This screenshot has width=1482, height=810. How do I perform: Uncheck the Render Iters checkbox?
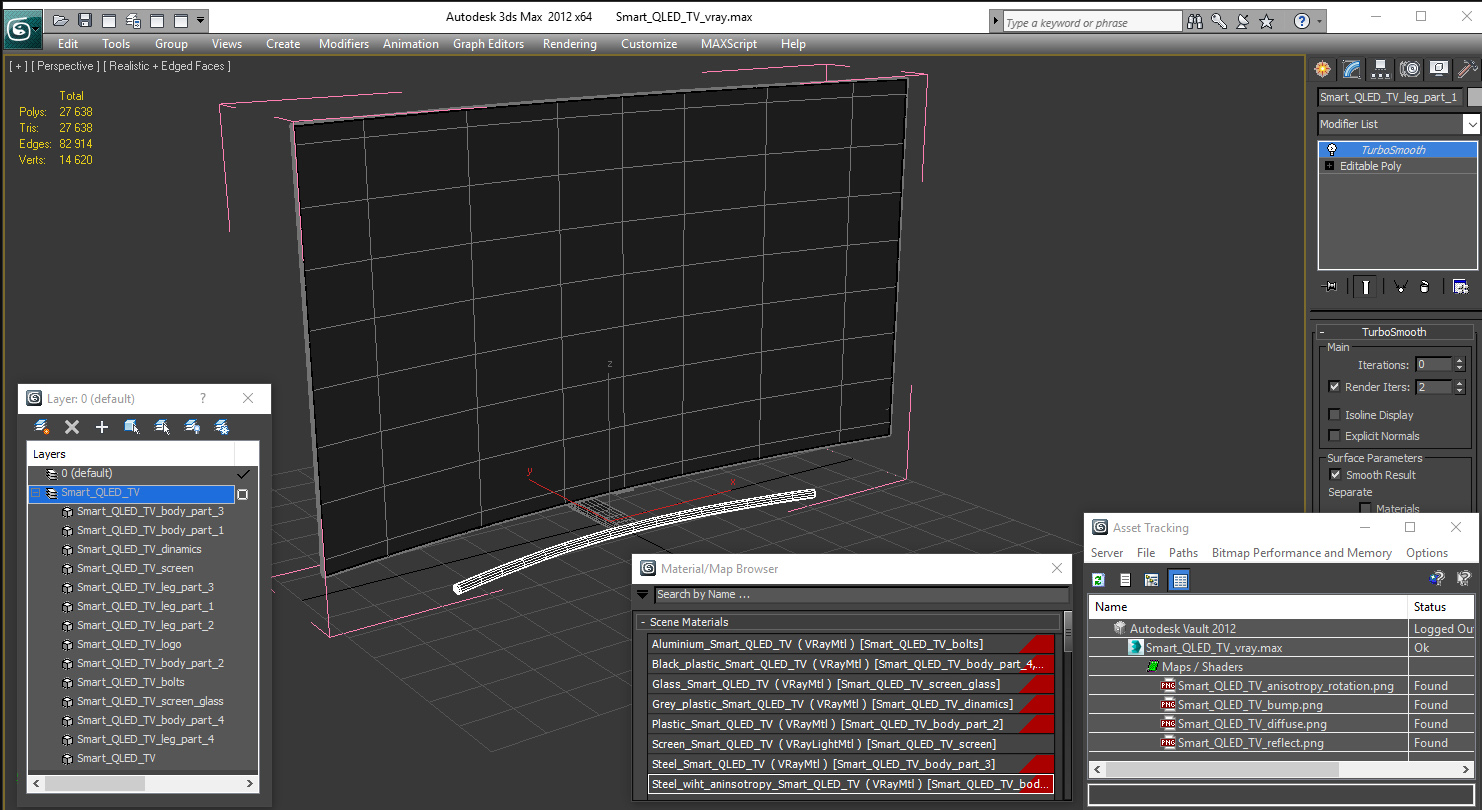click(1335, 387)
